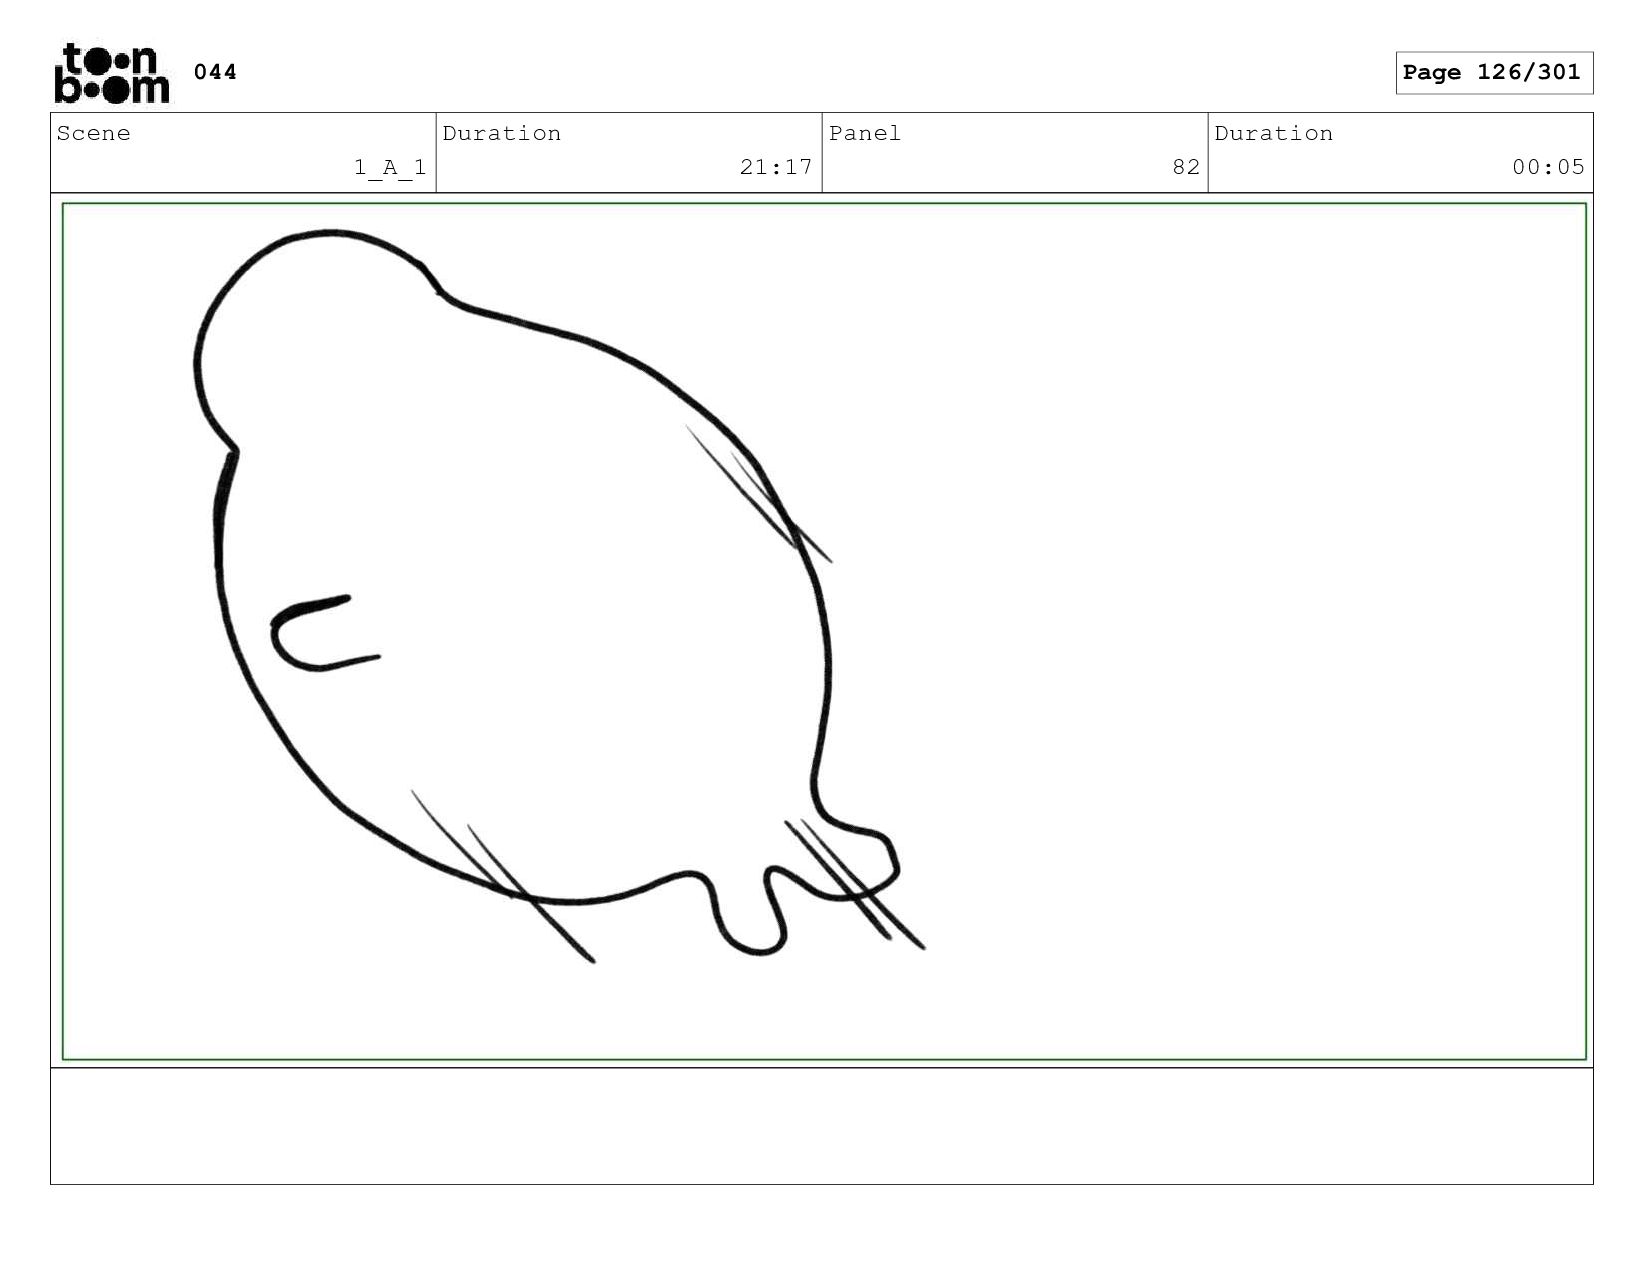The image size is (1646, 1275).
Task: Click the Page 126/301 indicator
Action: (1493, 73)
